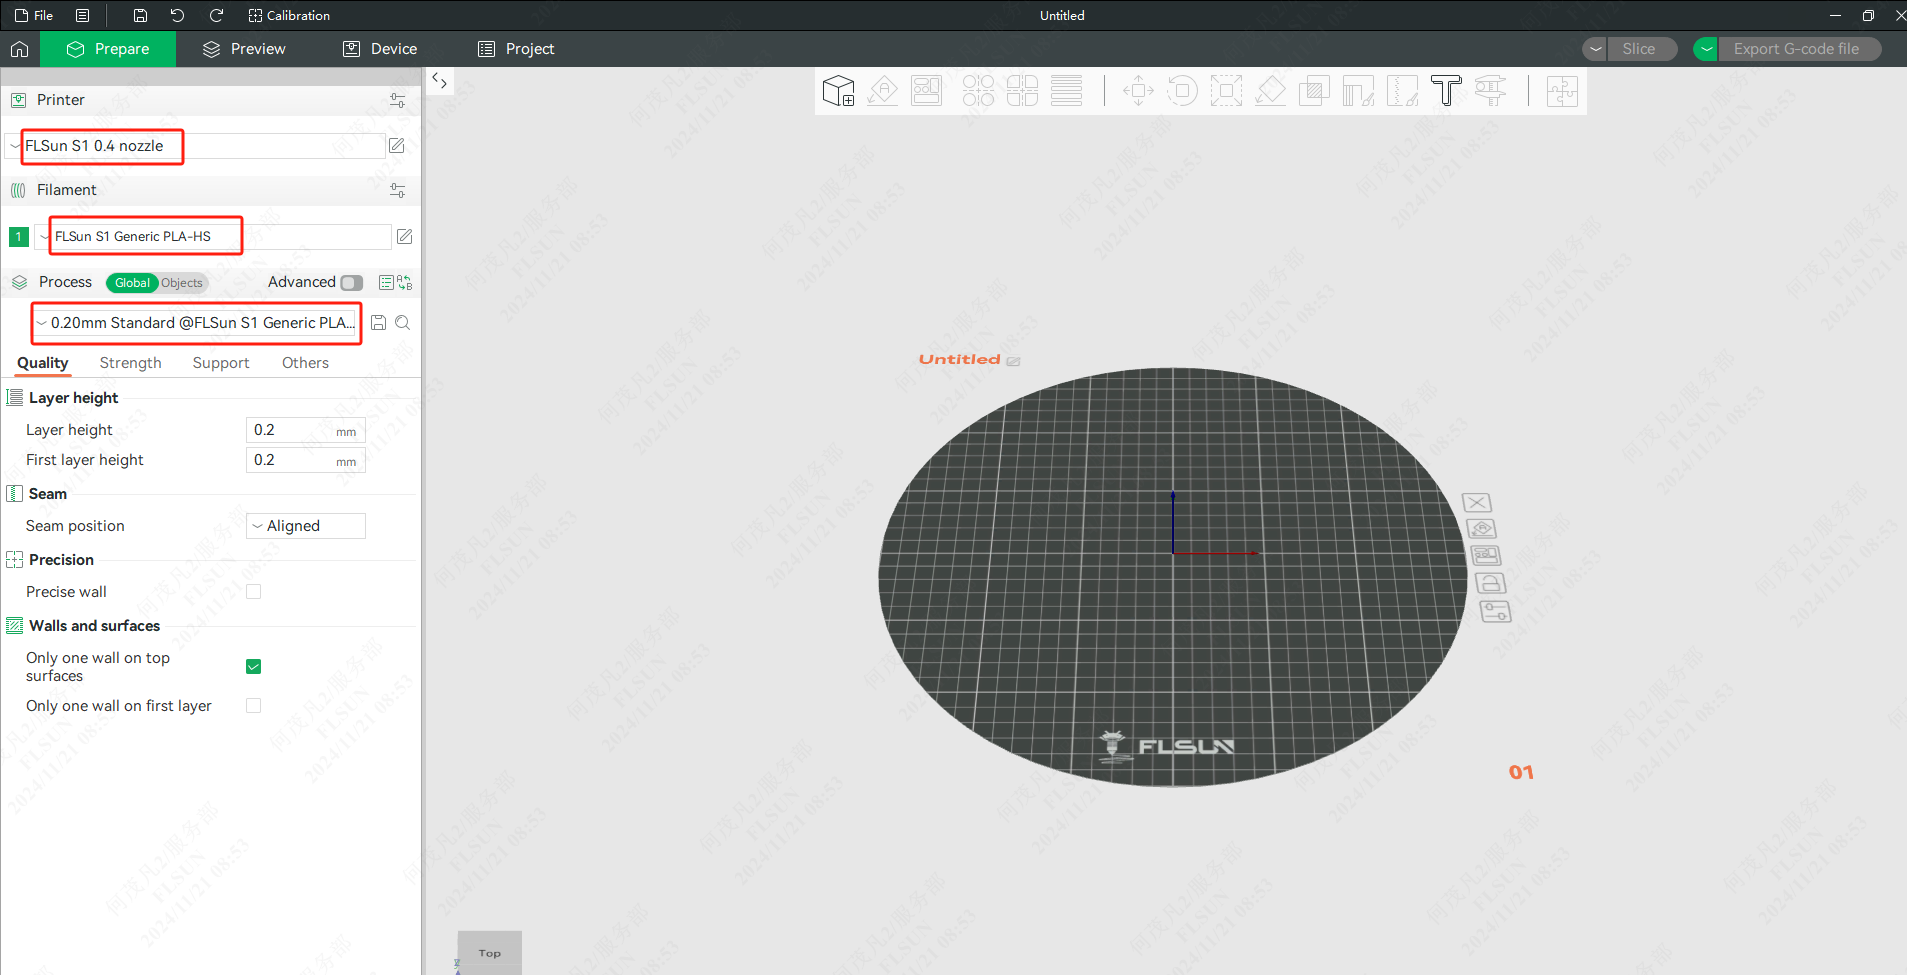This screenshot has height=975, width=1907.
Task: Click the filament color number 1 swatch
Action: tap(18, 237)
